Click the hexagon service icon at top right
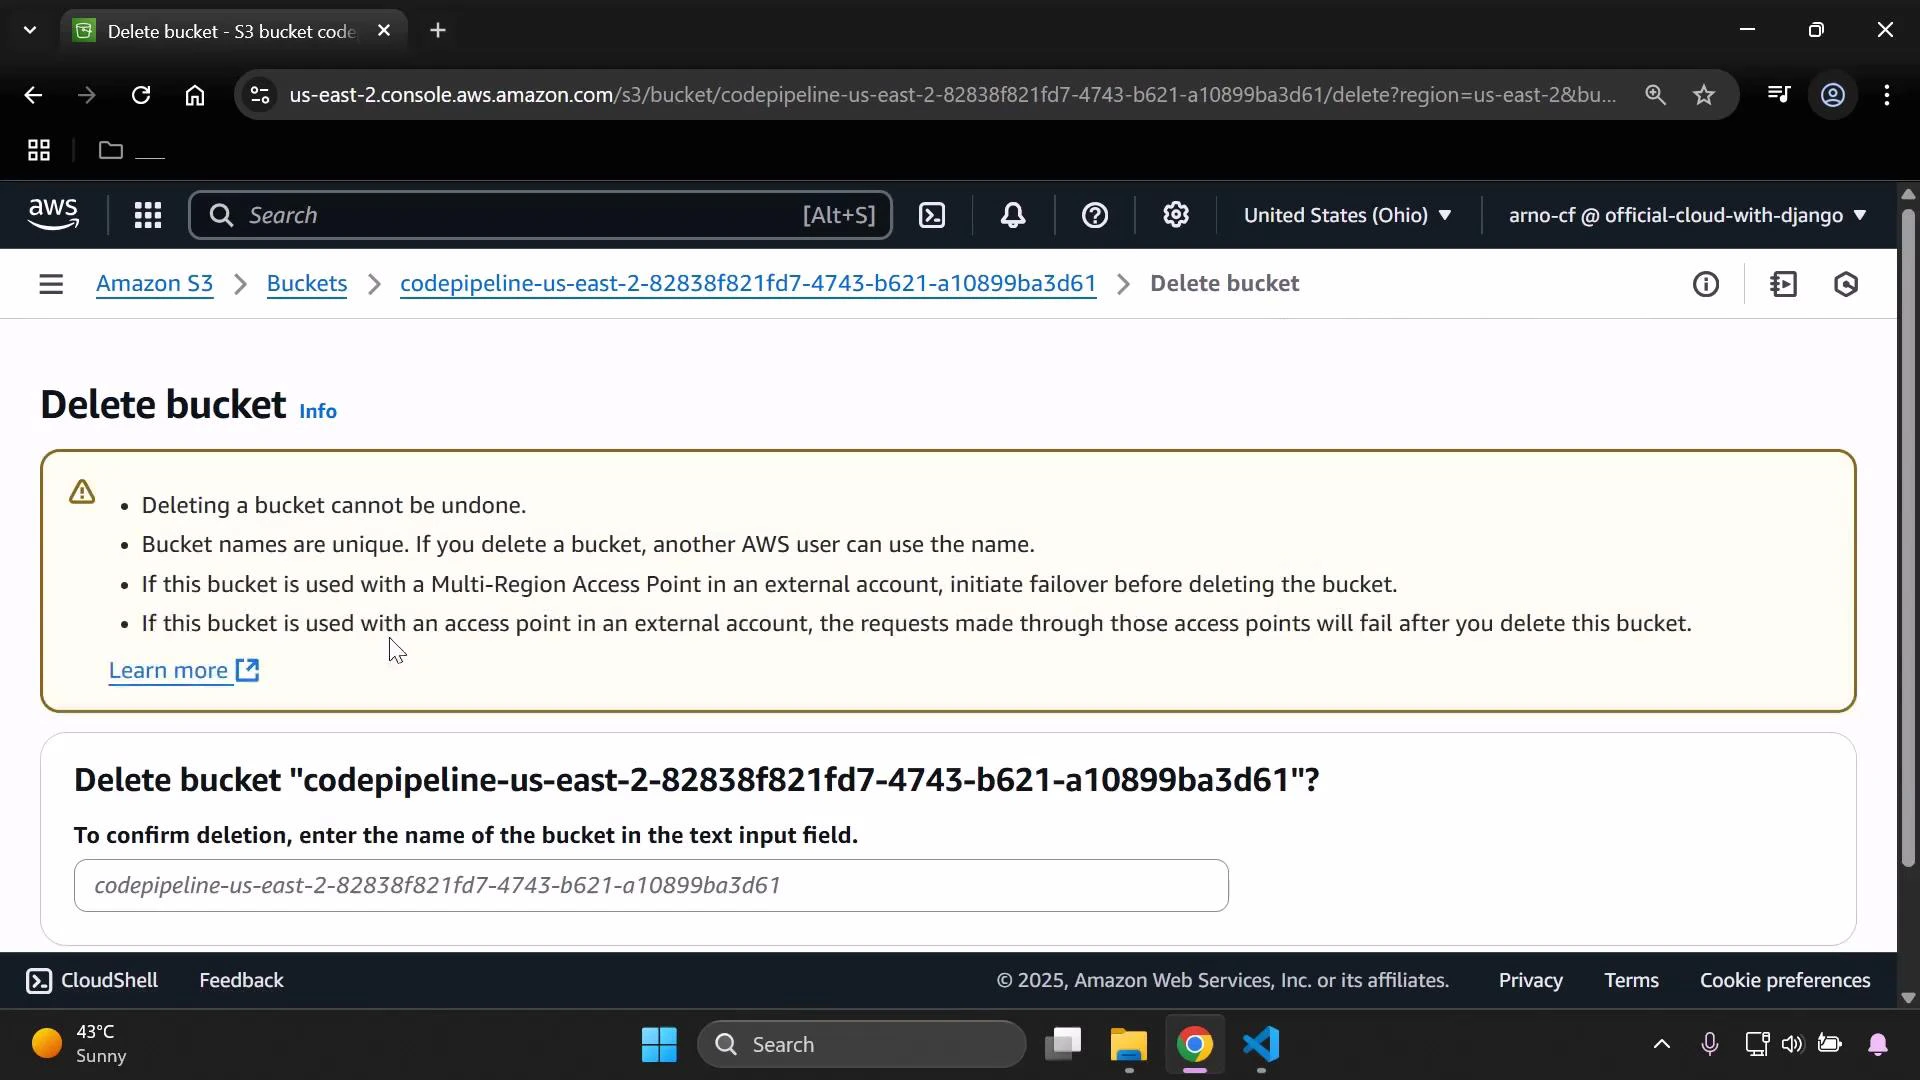The image size is (1920, 1080). click(x=1847, y=284)
